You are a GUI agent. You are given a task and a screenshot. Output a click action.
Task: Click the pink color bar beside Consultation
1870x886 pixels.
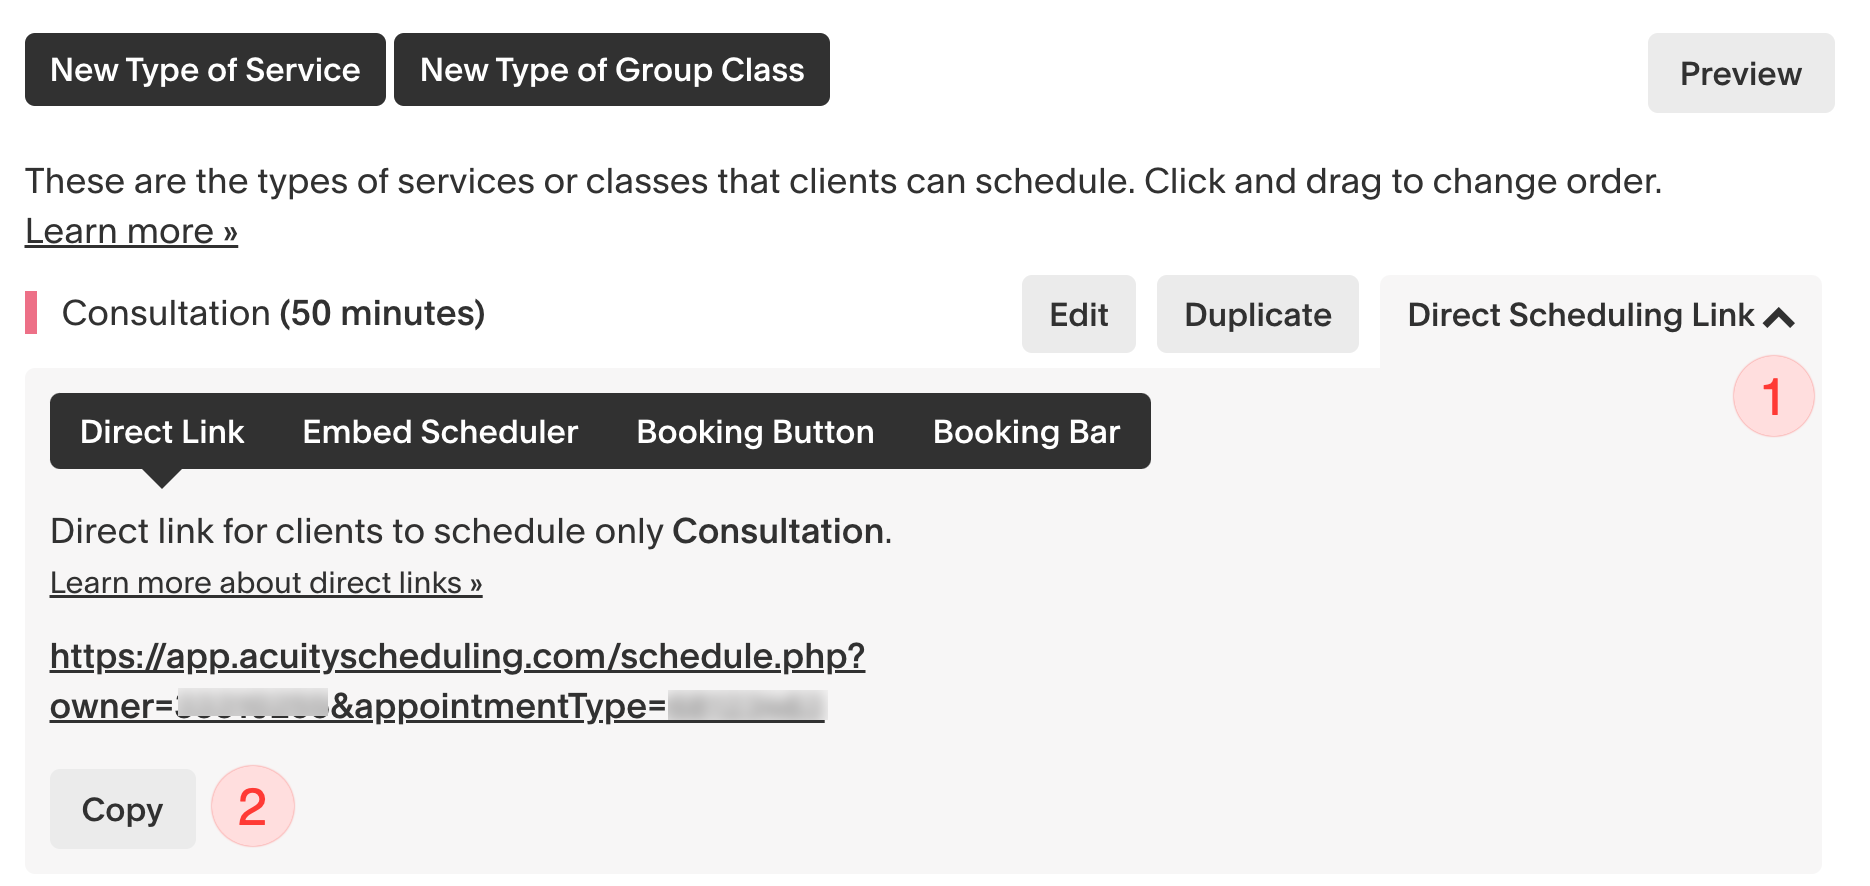(31, 313)
